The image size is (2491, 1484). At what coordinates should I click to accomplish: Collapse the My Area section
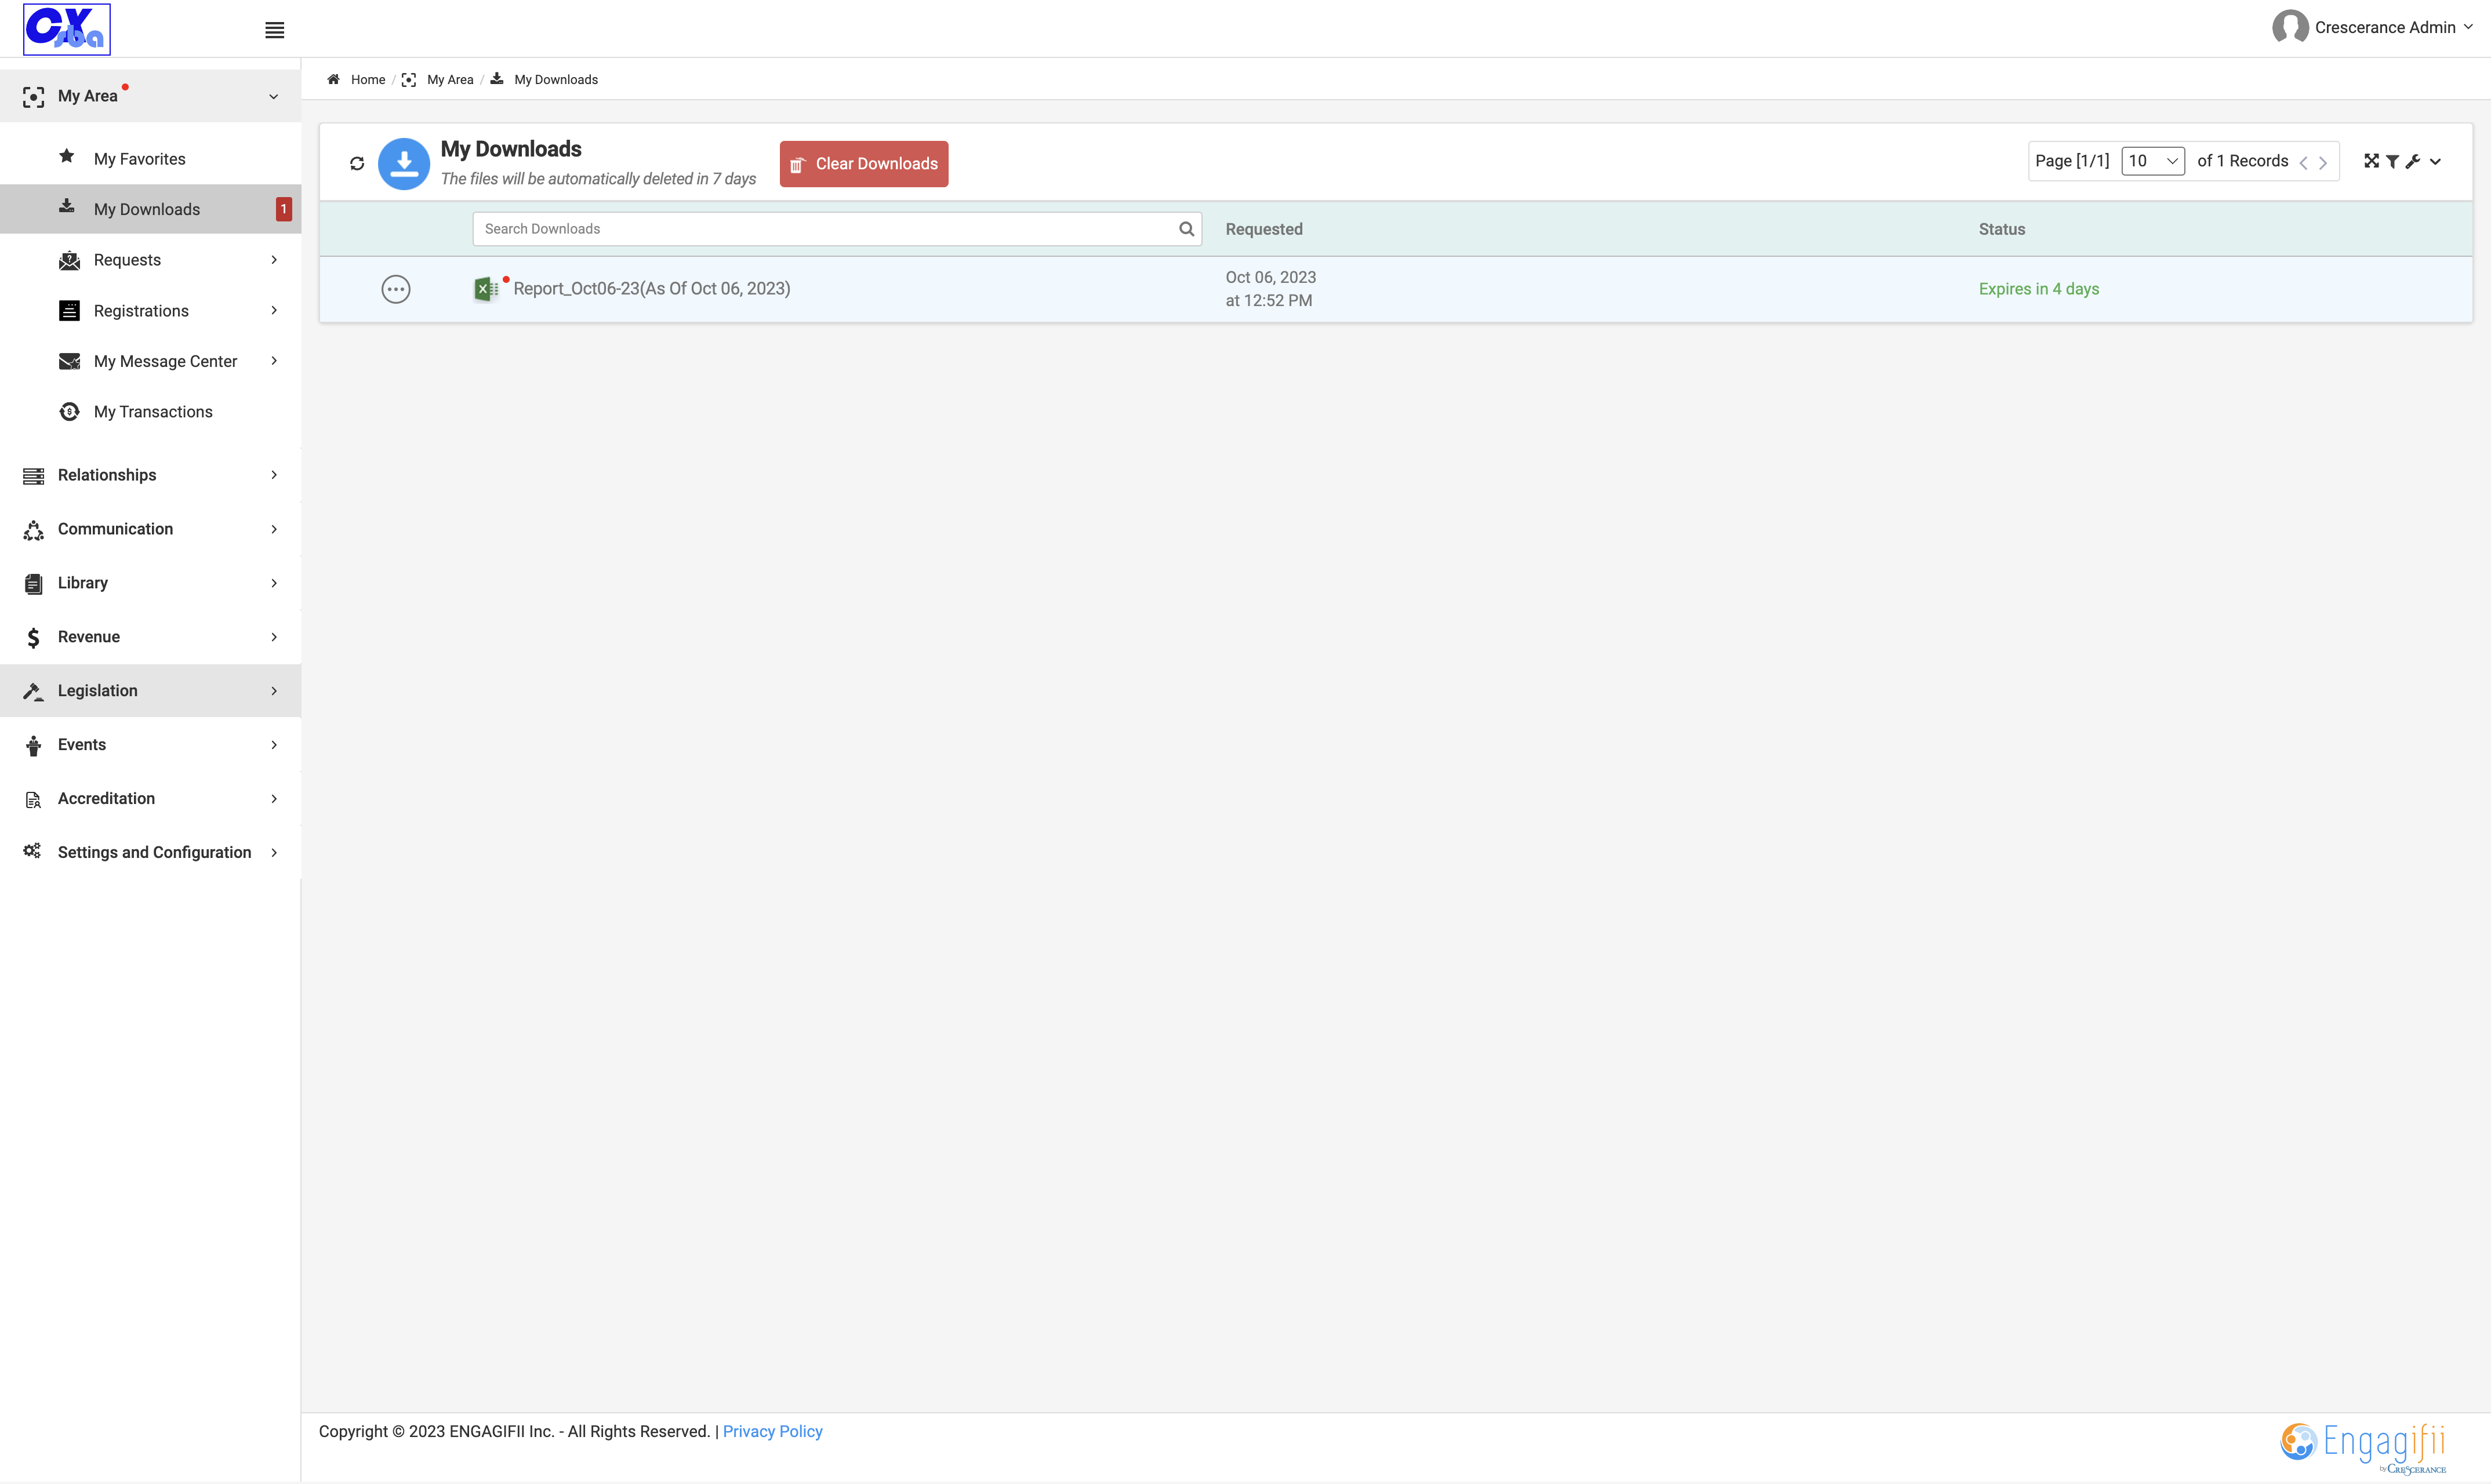point(150,96)
